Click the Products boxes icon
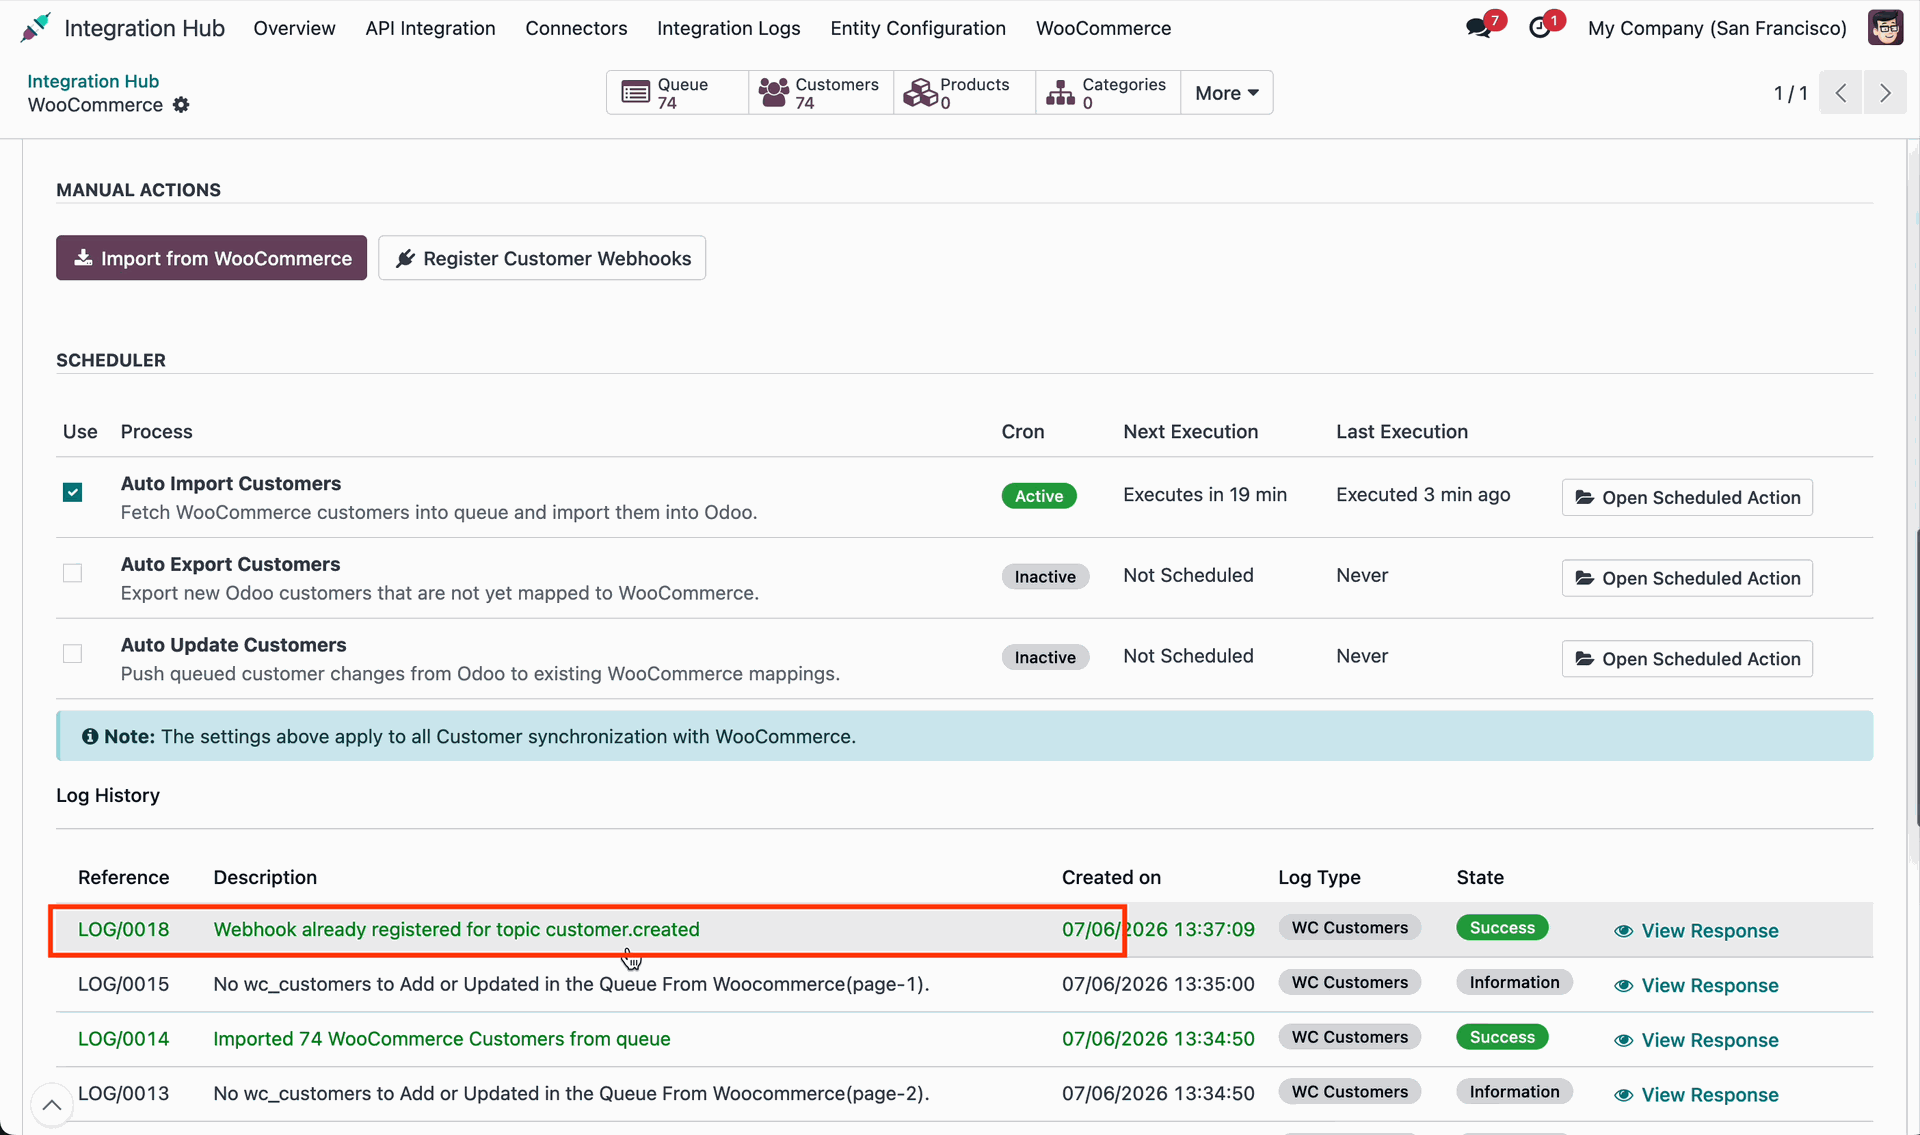This screenshot has height=1135, width=1920. coord(920,93)
